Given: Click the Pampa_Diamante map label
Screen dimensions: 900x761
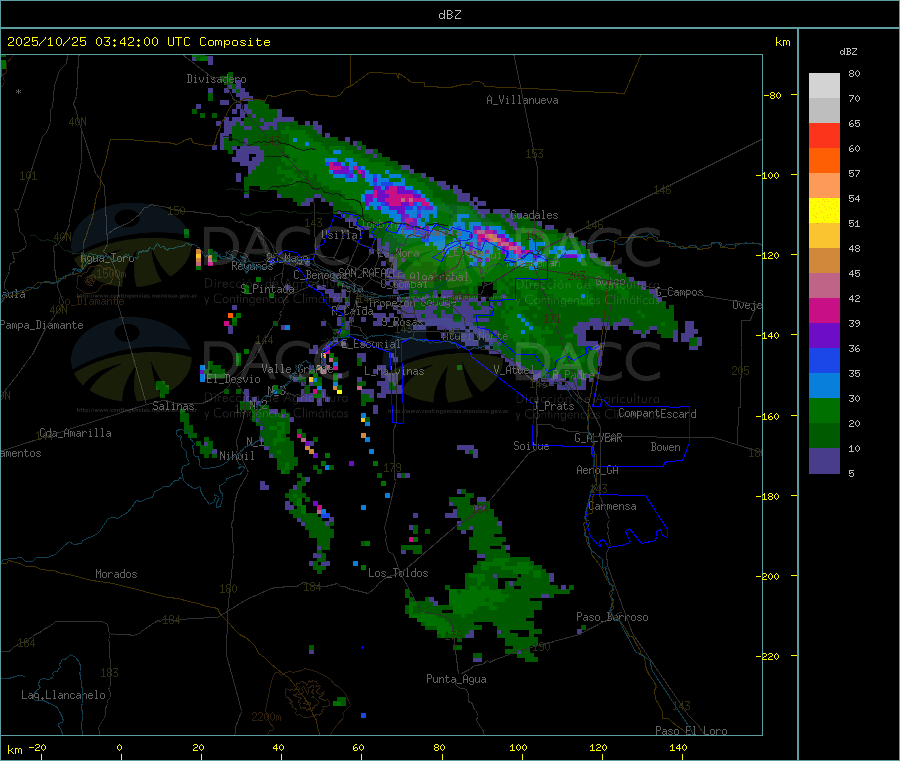Looking at the screenshot, I should point(42,325).
